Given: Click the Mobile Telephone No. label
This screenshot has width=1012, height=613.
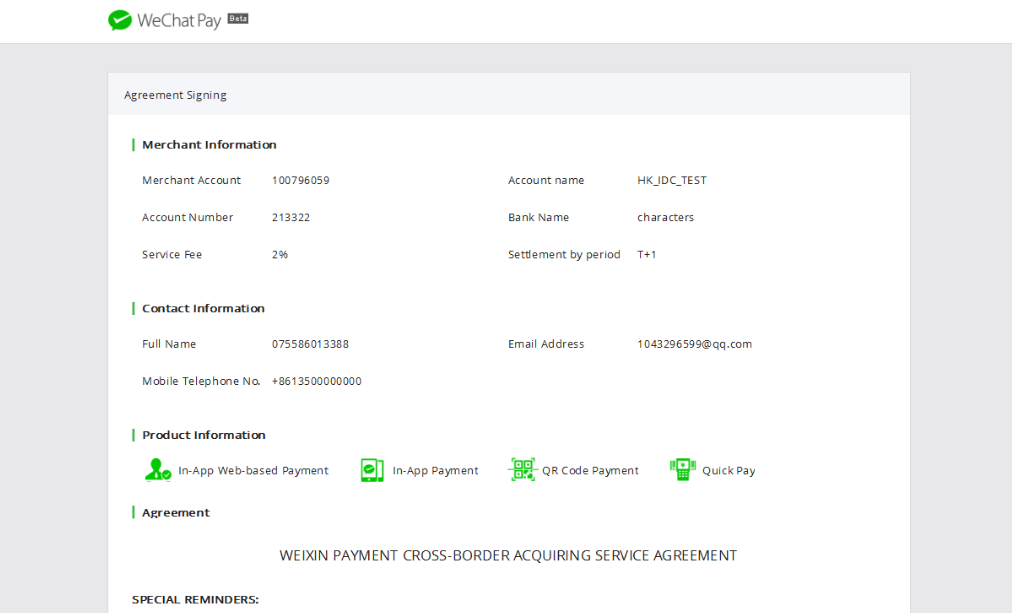Looking at the screenshot, I should (x=201, y=381).
